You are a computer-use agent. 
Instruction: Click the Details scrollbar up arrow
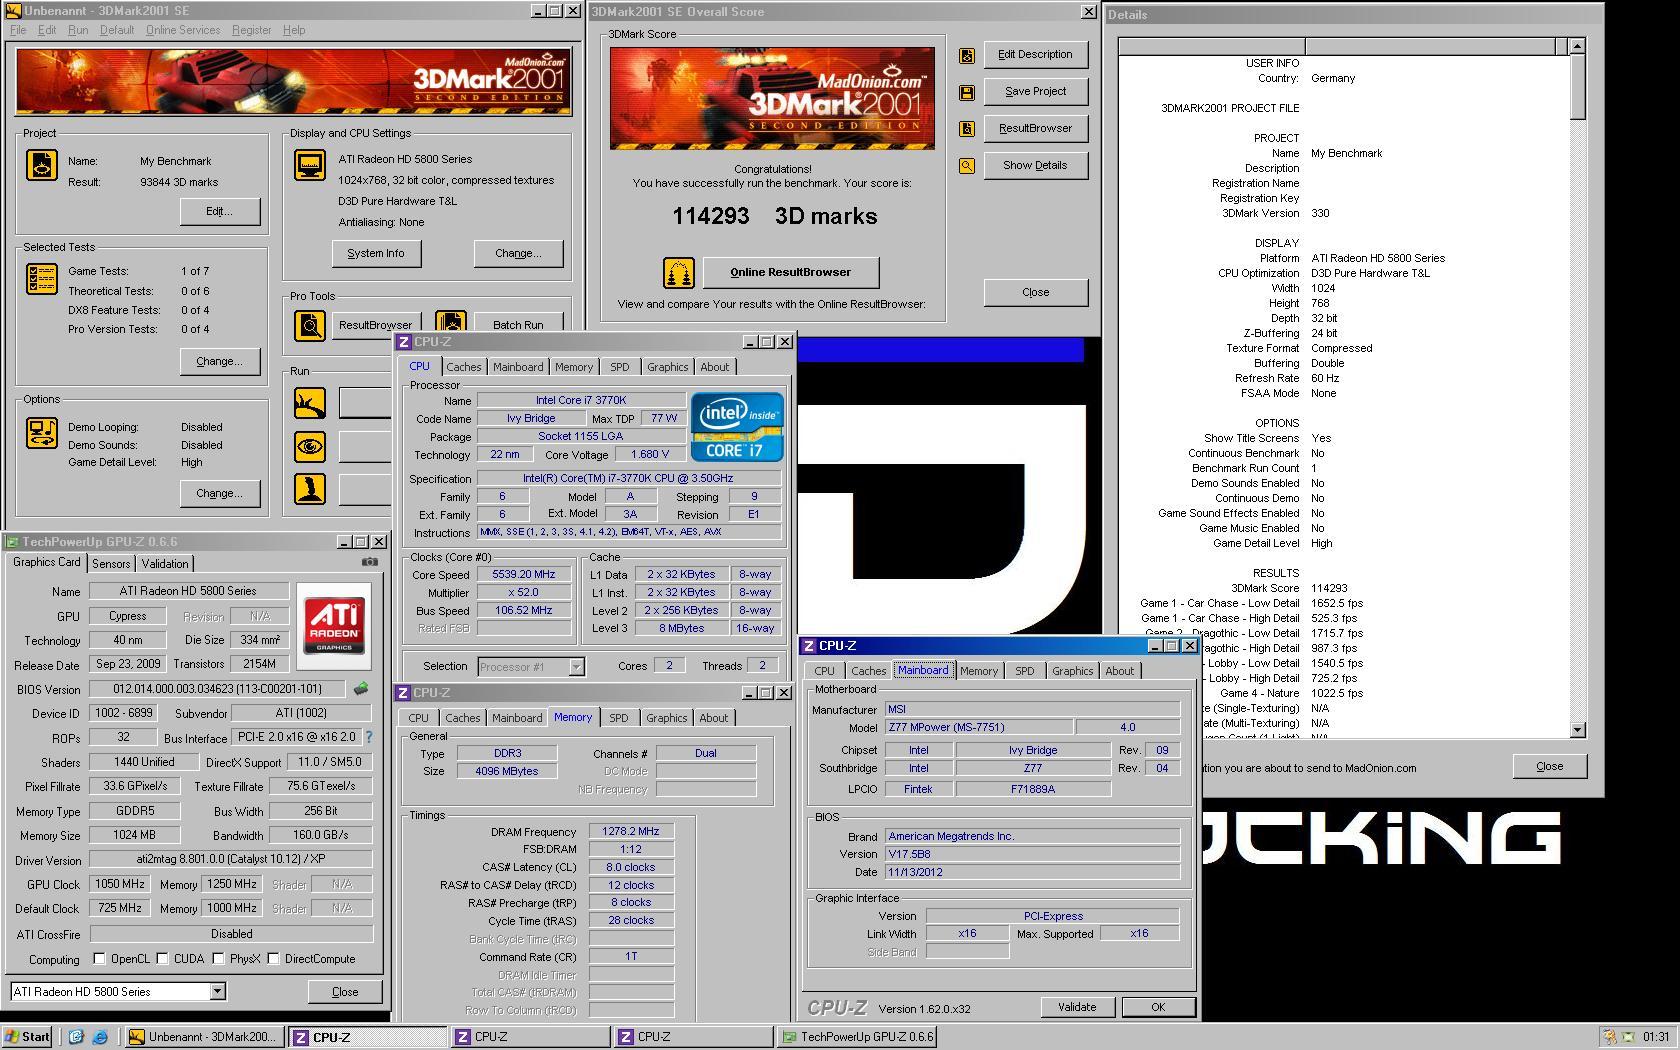1577,46
